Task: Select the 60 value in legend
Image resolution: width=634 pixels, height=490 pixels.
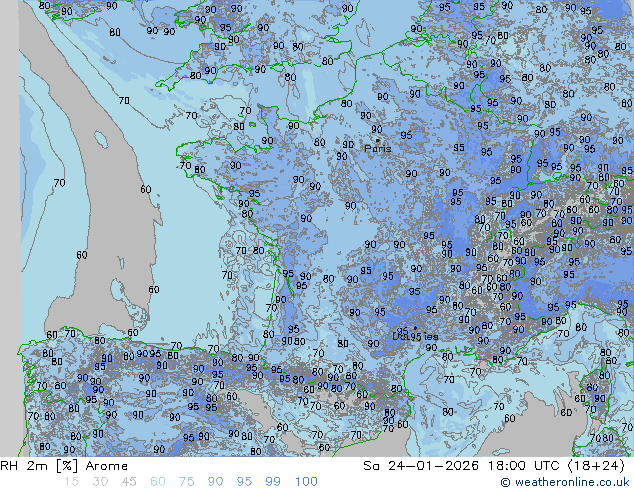Action: (158, 481)
